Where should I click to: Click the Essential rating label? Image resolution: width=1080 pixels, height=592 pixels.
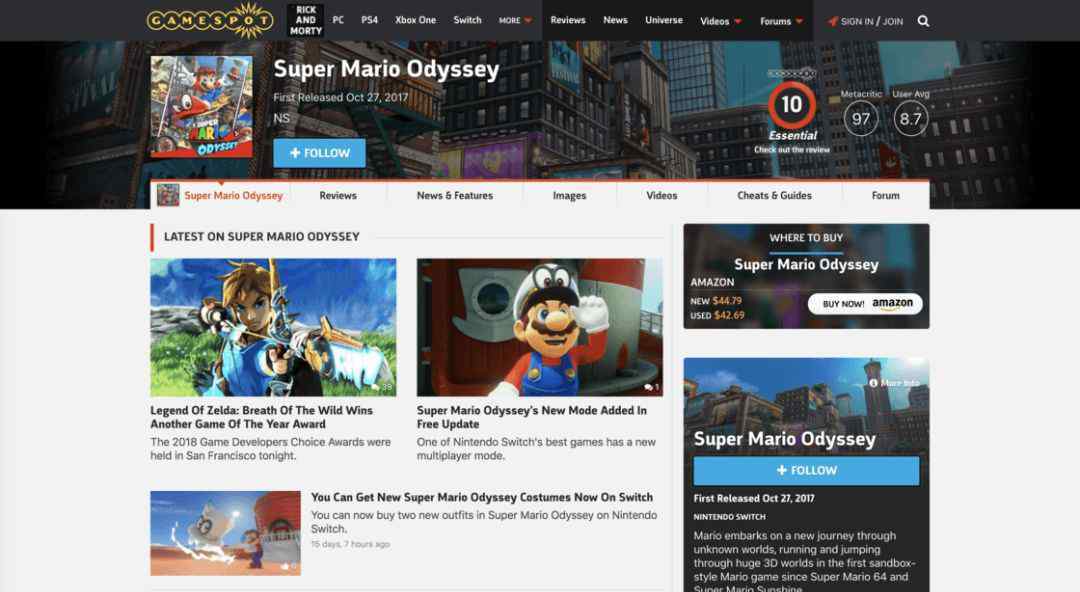click(x=793, y=136)
